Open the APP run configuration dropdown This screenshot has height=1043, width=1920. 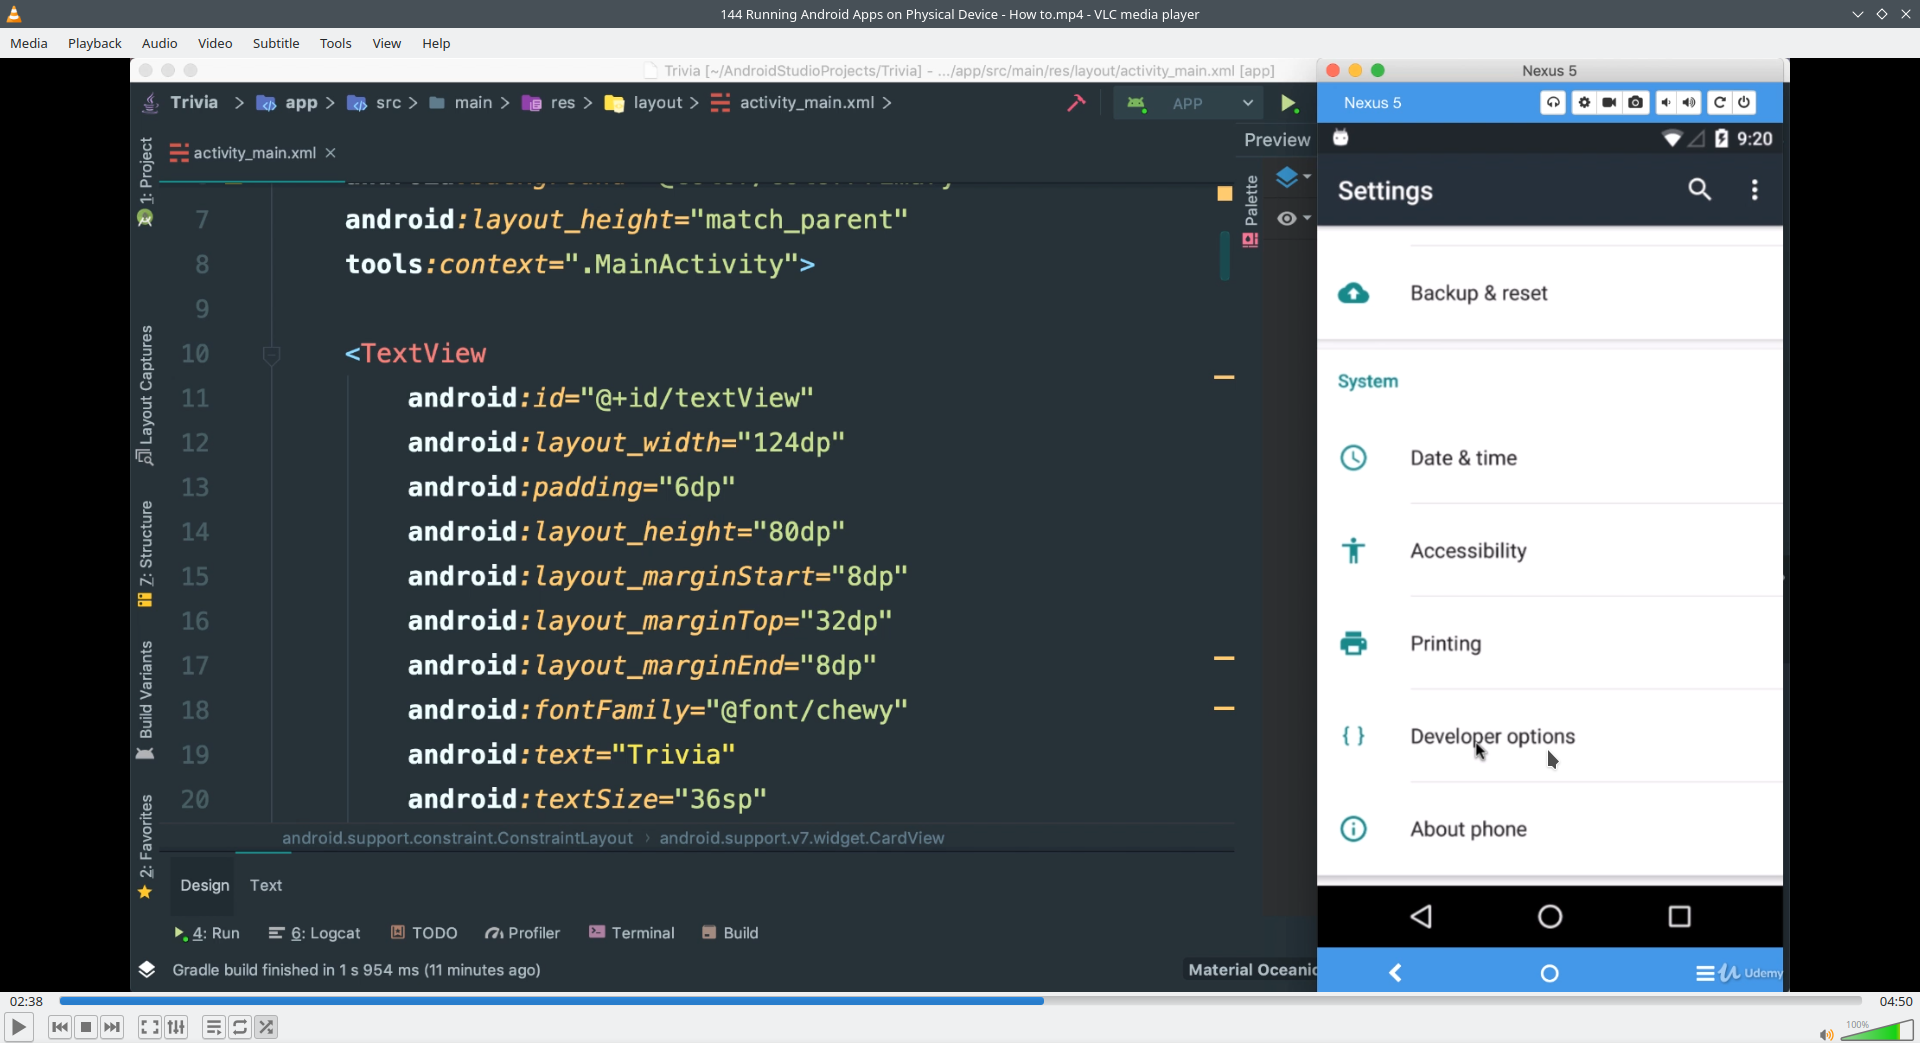tap(1189, 103)
